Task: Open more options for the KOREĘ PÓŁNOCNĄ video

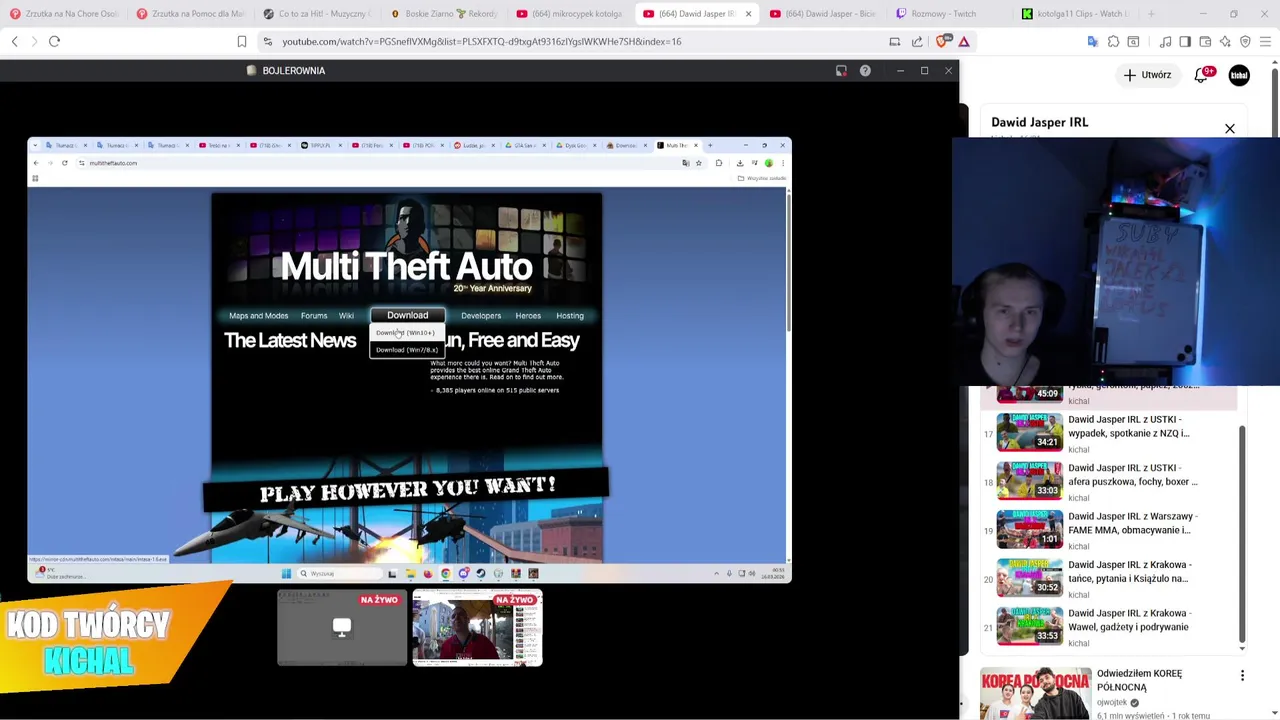Action: (1242, 676)
